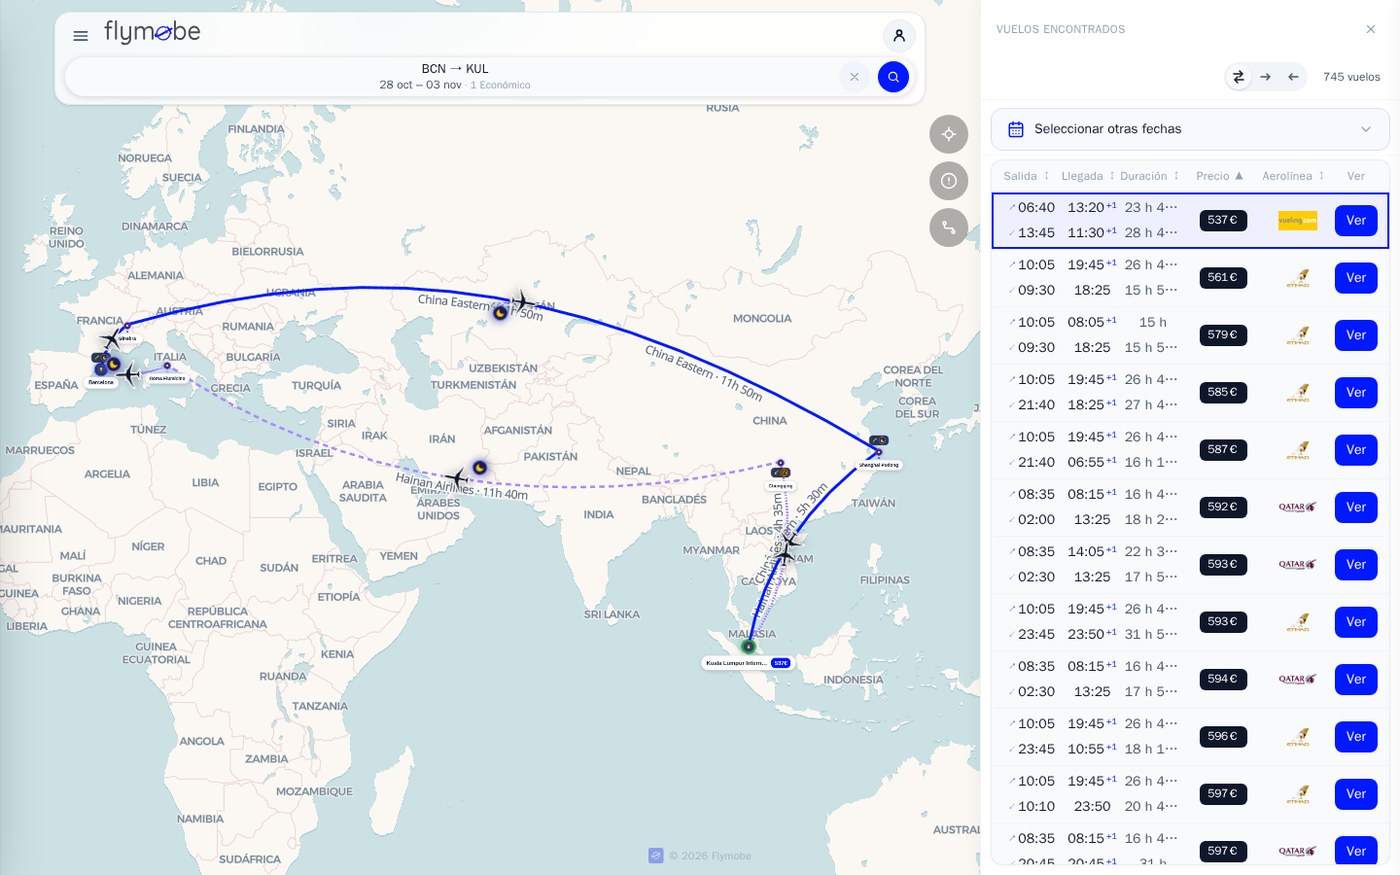Screen dimensions: 1400x875
Task: Click Ver for the 537 € flight
Action: click(1356, 221)
